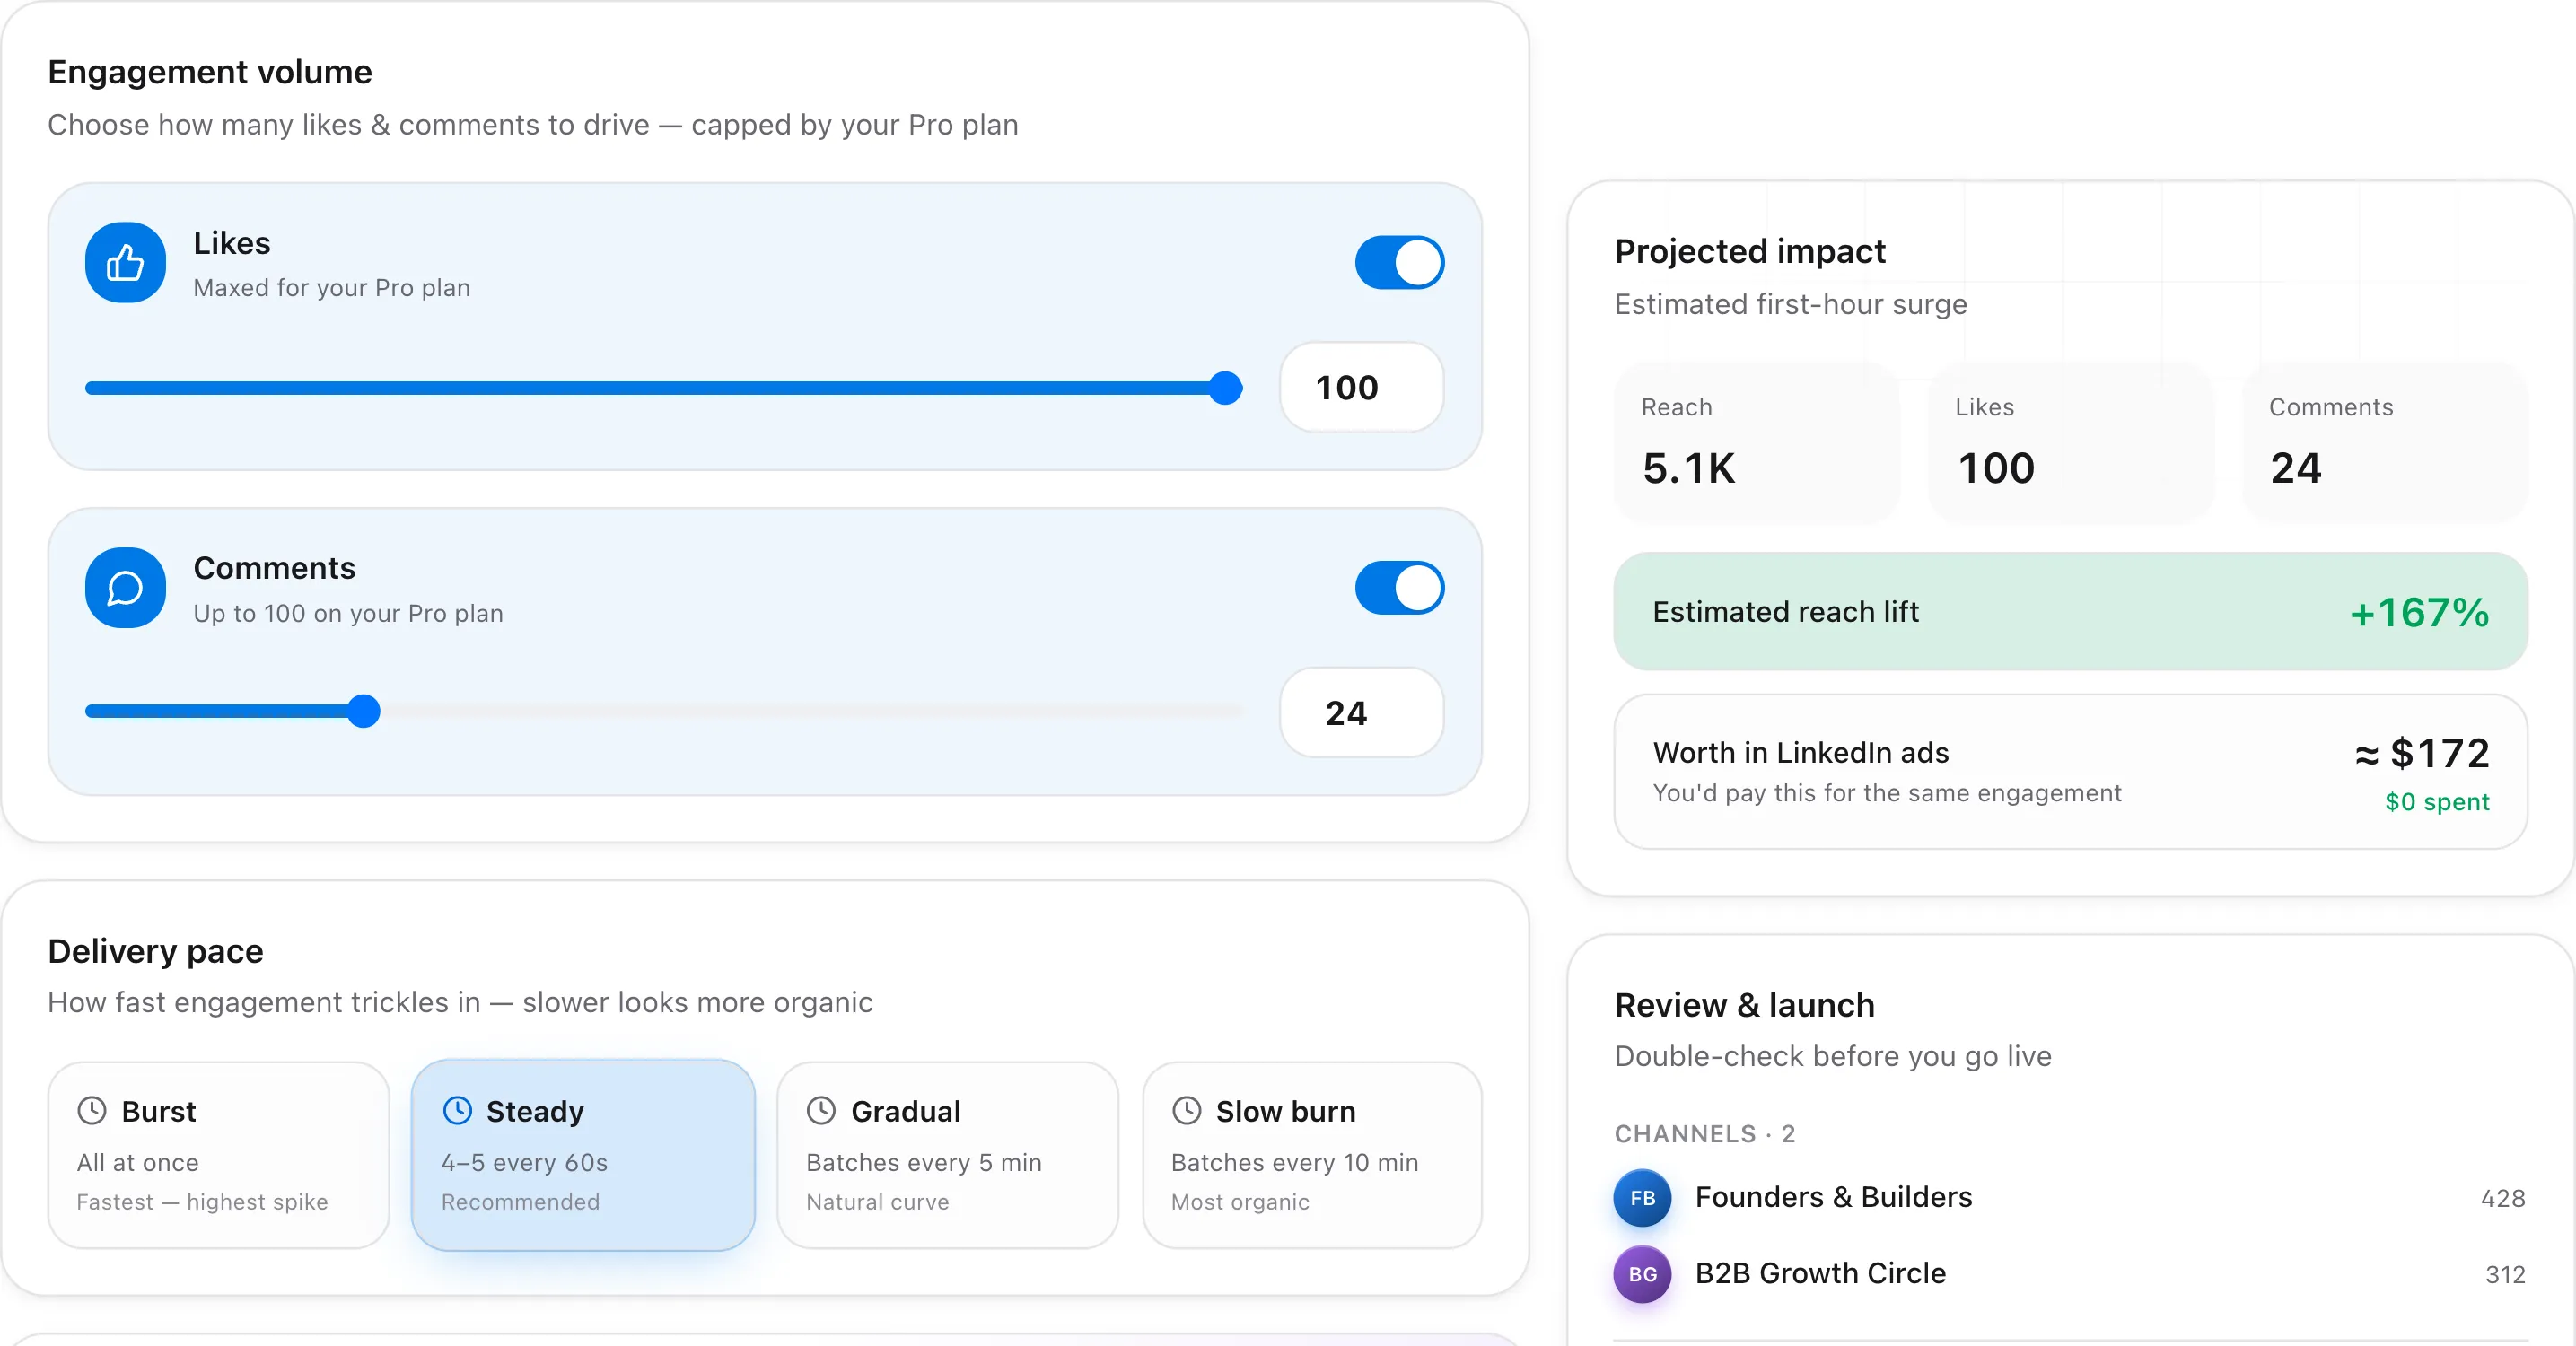Disable the Comments toggle switch
Viewport: 2576px width, 1346px height.
[1399, 588]
